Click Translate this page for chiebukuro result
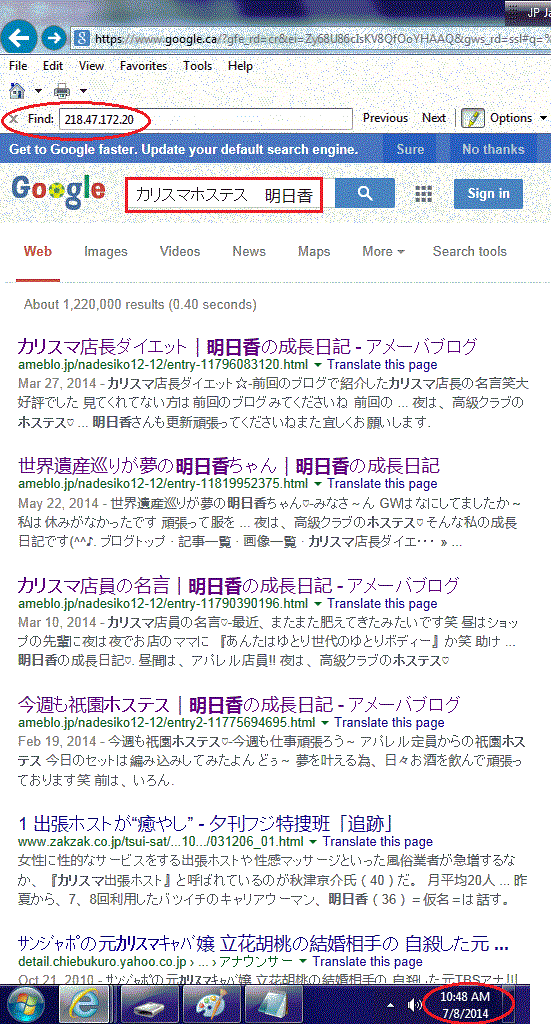Viewport: 551px width, 1024px height. click(x=368, y=962)
